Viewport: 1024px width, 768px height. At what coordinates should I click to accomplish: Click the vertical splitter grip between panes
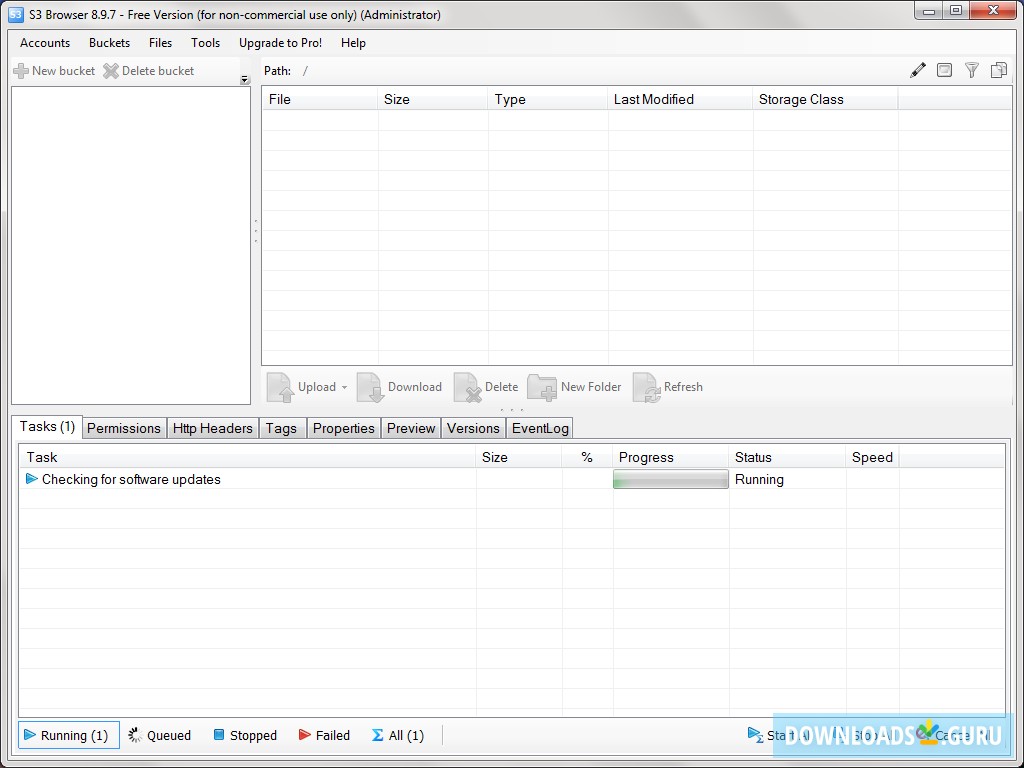coord(255,231)
